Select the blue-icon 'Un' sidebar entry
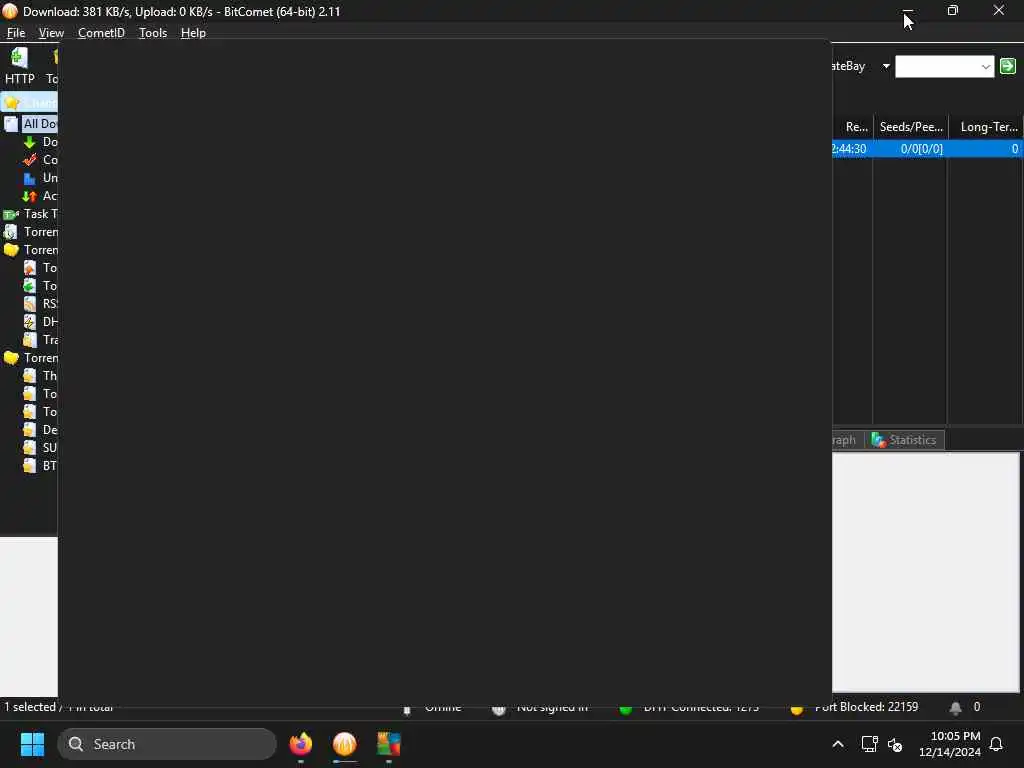 point(40,178)
